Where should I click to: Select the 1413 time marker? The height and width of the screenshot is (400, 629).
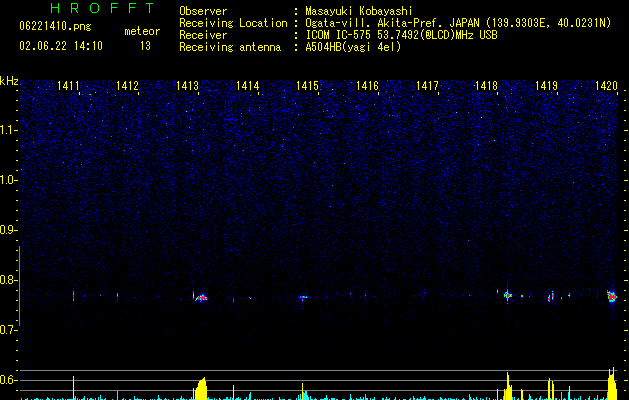[187, 87]
